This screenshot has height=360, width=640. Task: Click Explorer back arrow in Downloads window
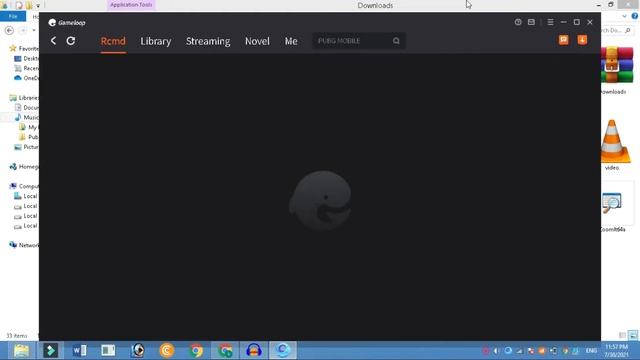click(9, 30)
